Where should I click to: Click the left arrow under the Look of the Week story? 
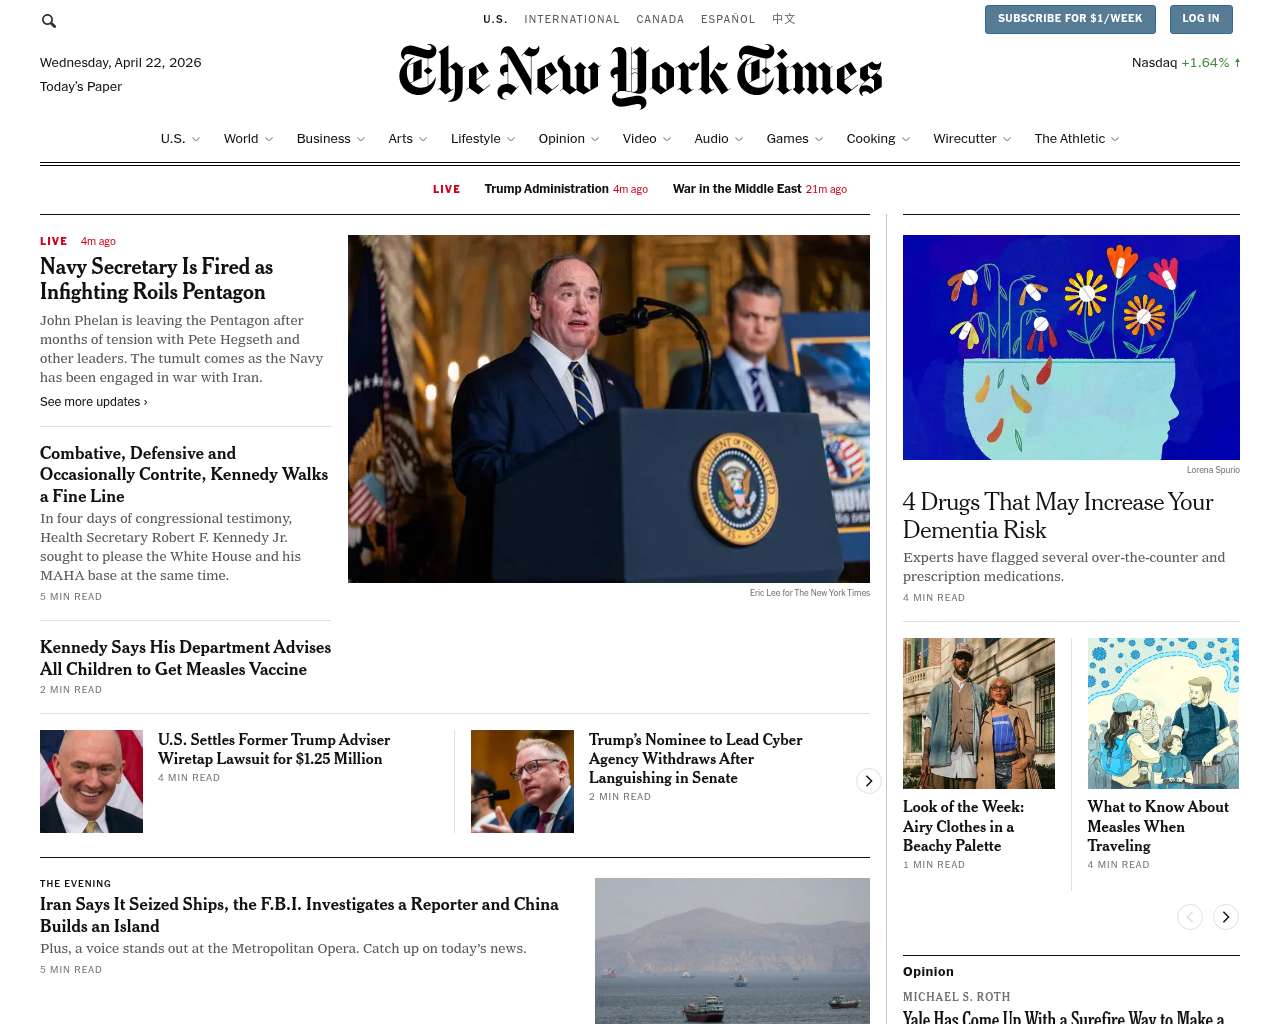[1190, 917]
